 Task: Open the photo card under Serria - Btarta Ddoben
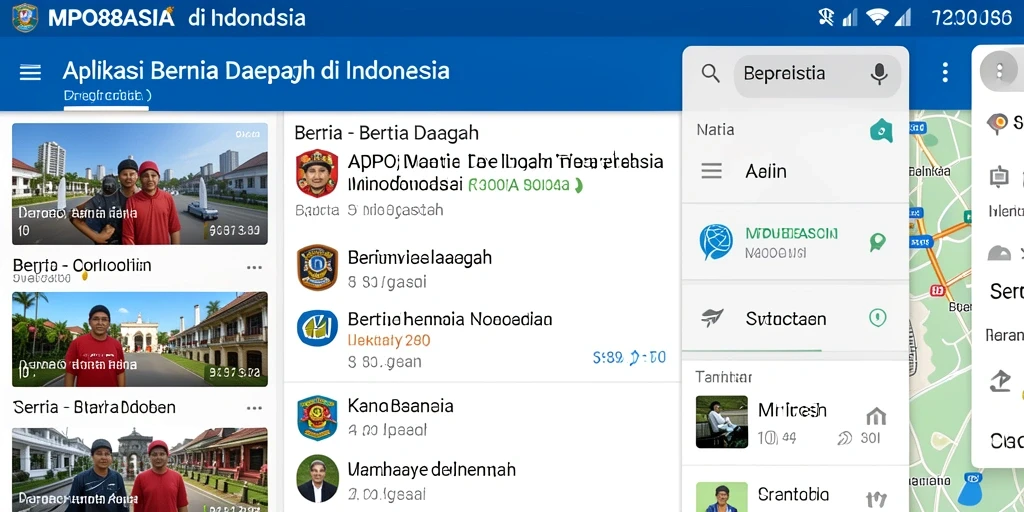[140, 470]
